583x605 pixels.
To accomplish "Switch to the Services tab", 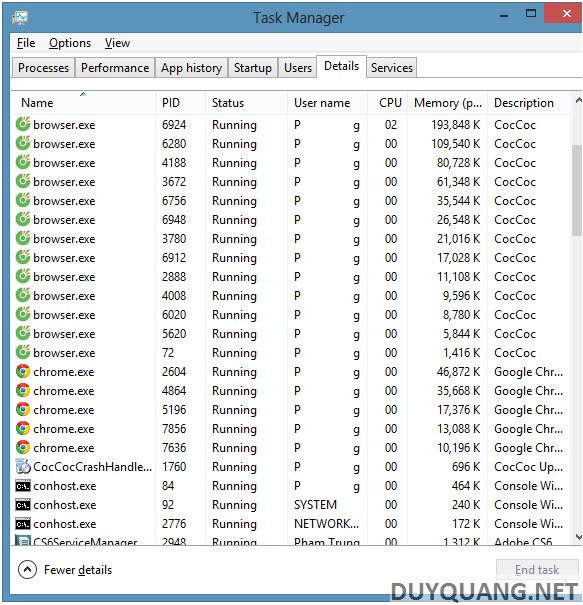I will point(392,68).
